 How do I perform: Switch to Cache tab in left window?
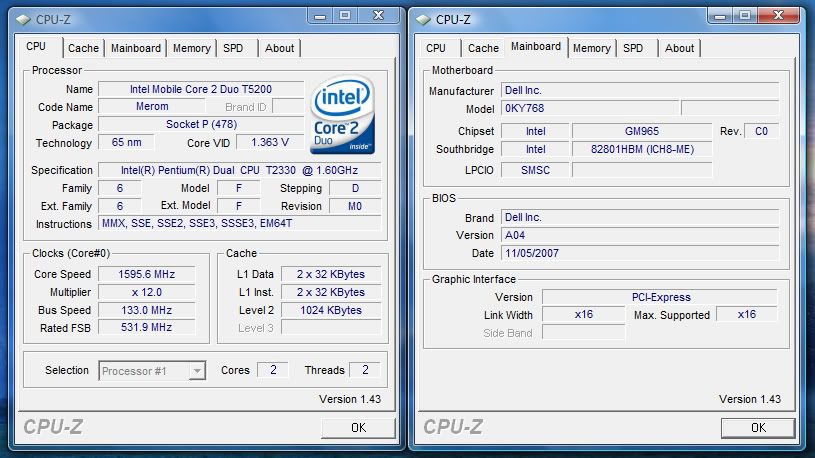coord(83,48)
